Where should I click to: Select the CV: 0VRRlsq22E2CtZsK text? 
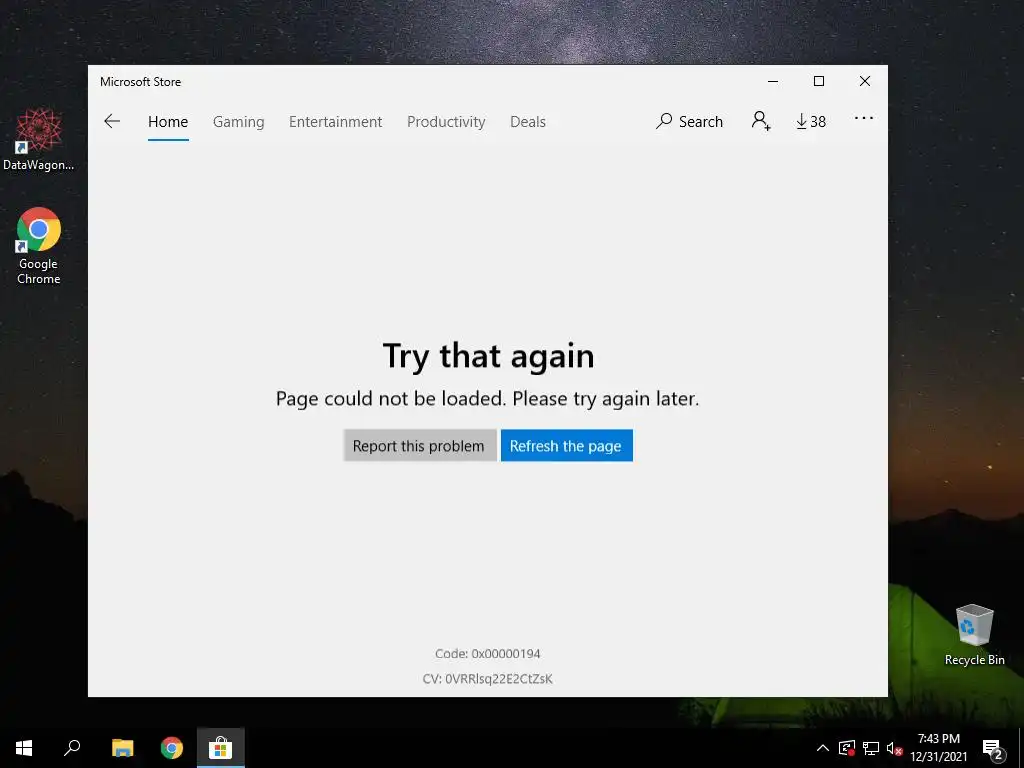488,679
